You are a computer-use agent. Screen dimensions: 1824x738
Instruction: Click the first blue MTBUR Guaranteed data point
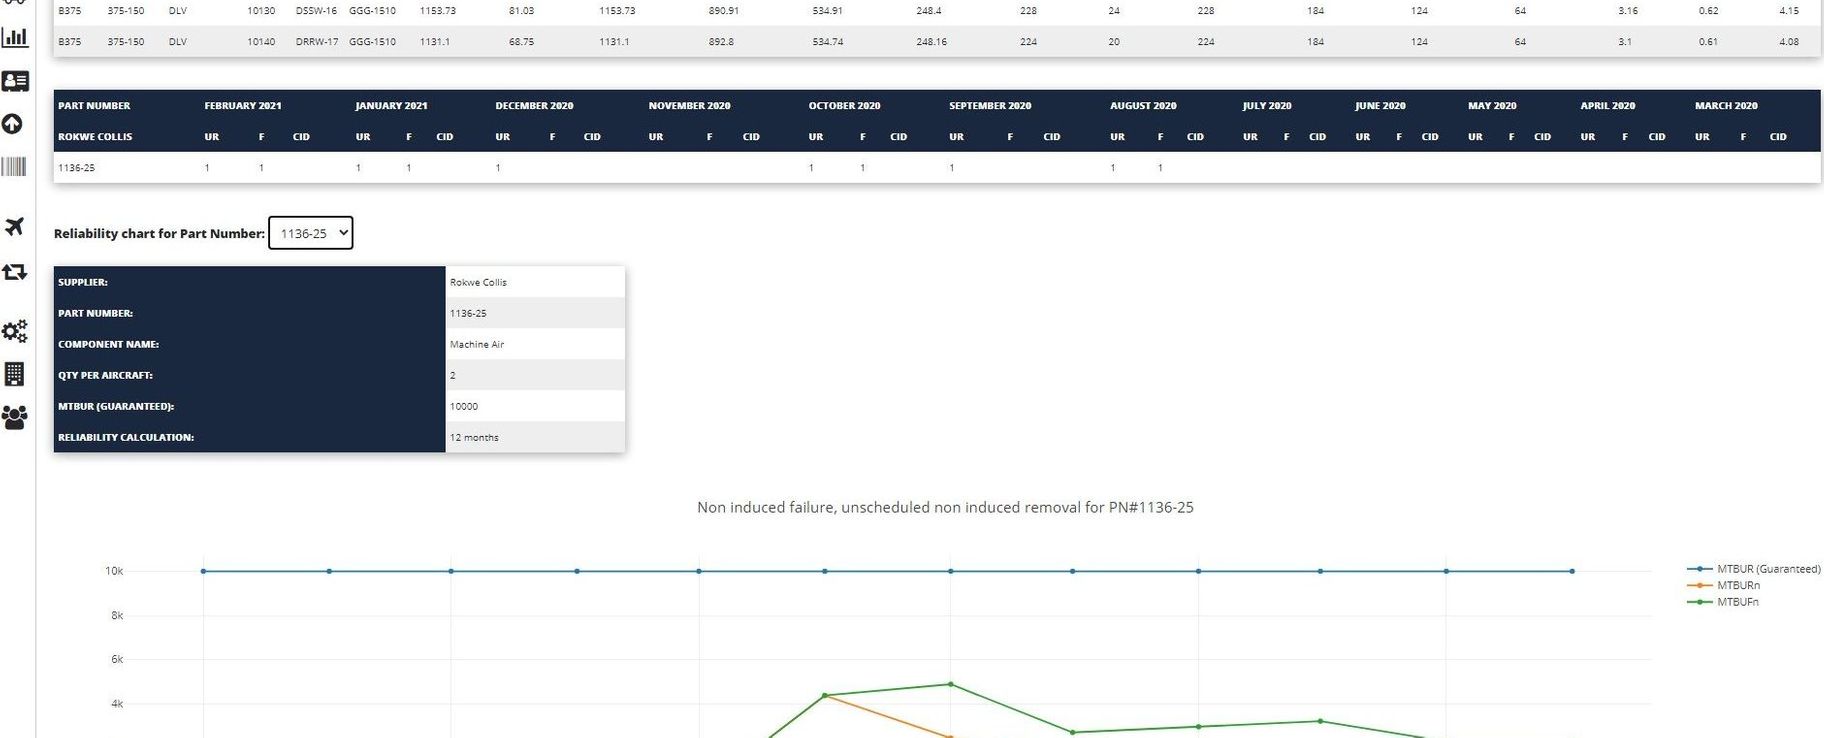203,571
